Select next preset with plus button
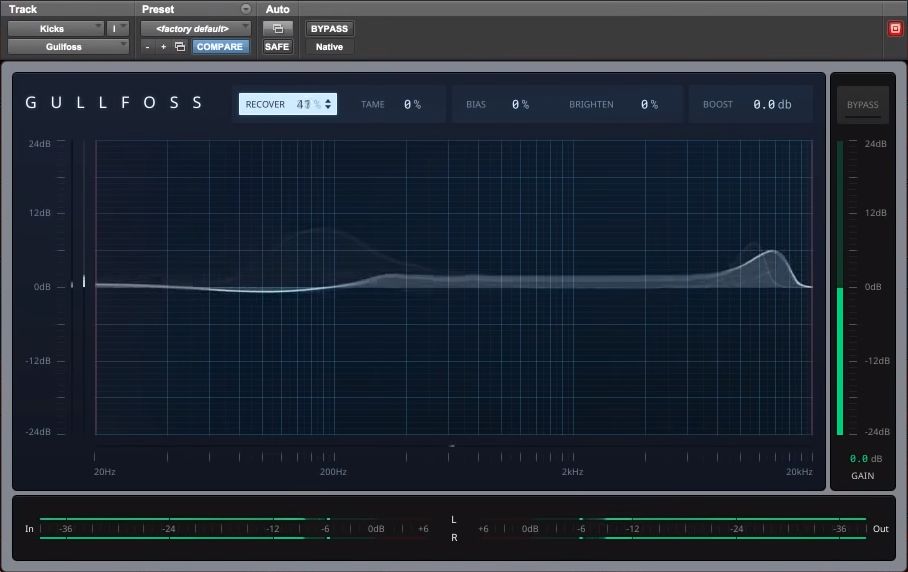Viewport: 908px width, 572px height. pyautogui.click(x=163, y=47)
